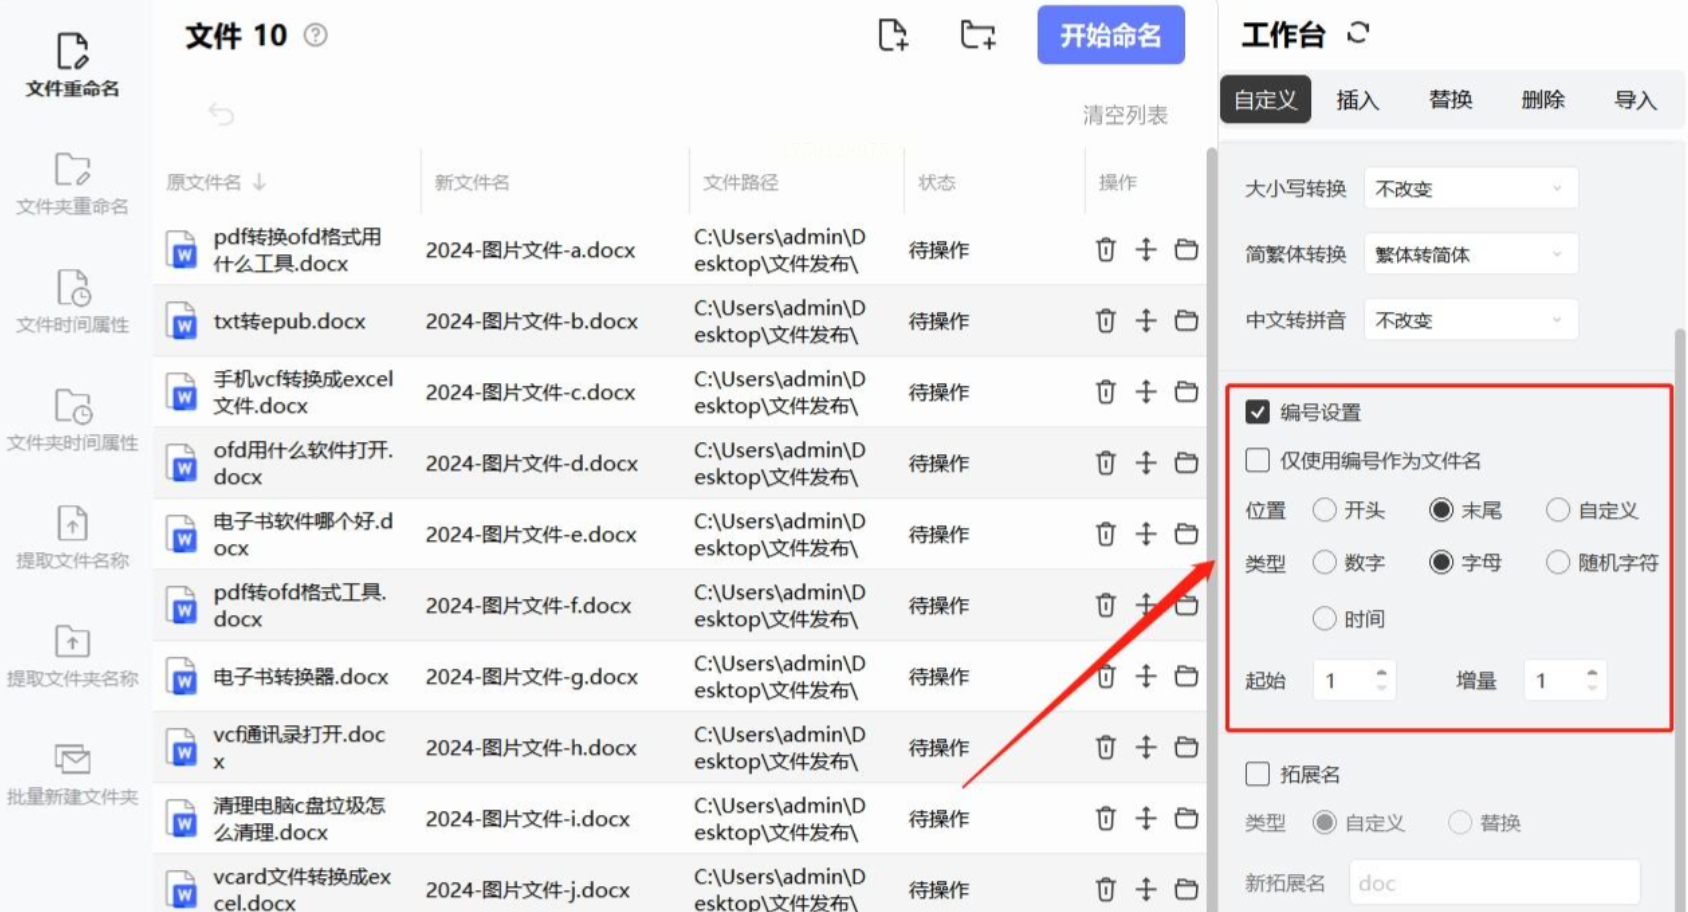Click the help icon beside 文件 10

point(315,35)
